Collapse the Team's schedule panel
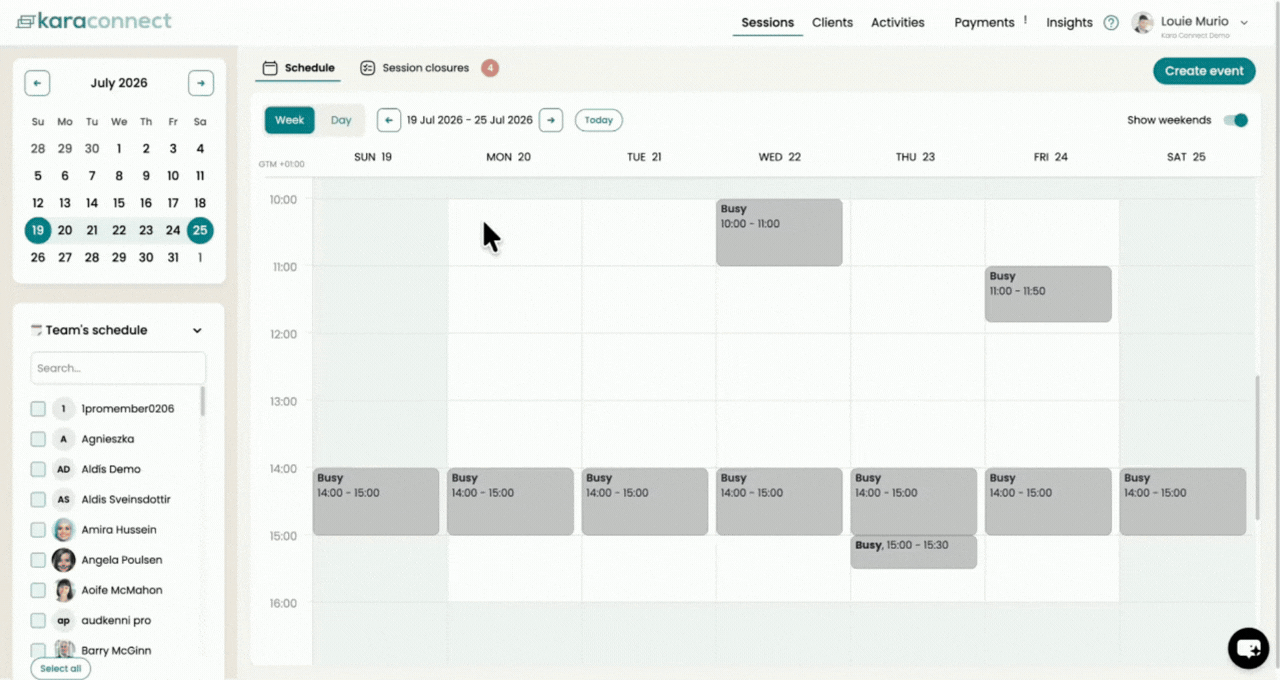The width and height of the screenshot is (1280, 680). coord(197,330)
